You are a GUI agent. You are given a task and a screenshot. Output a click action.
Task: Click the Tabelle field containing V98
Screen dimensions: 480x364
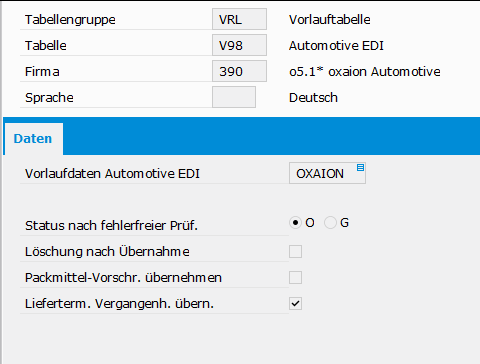coord(239,45)
